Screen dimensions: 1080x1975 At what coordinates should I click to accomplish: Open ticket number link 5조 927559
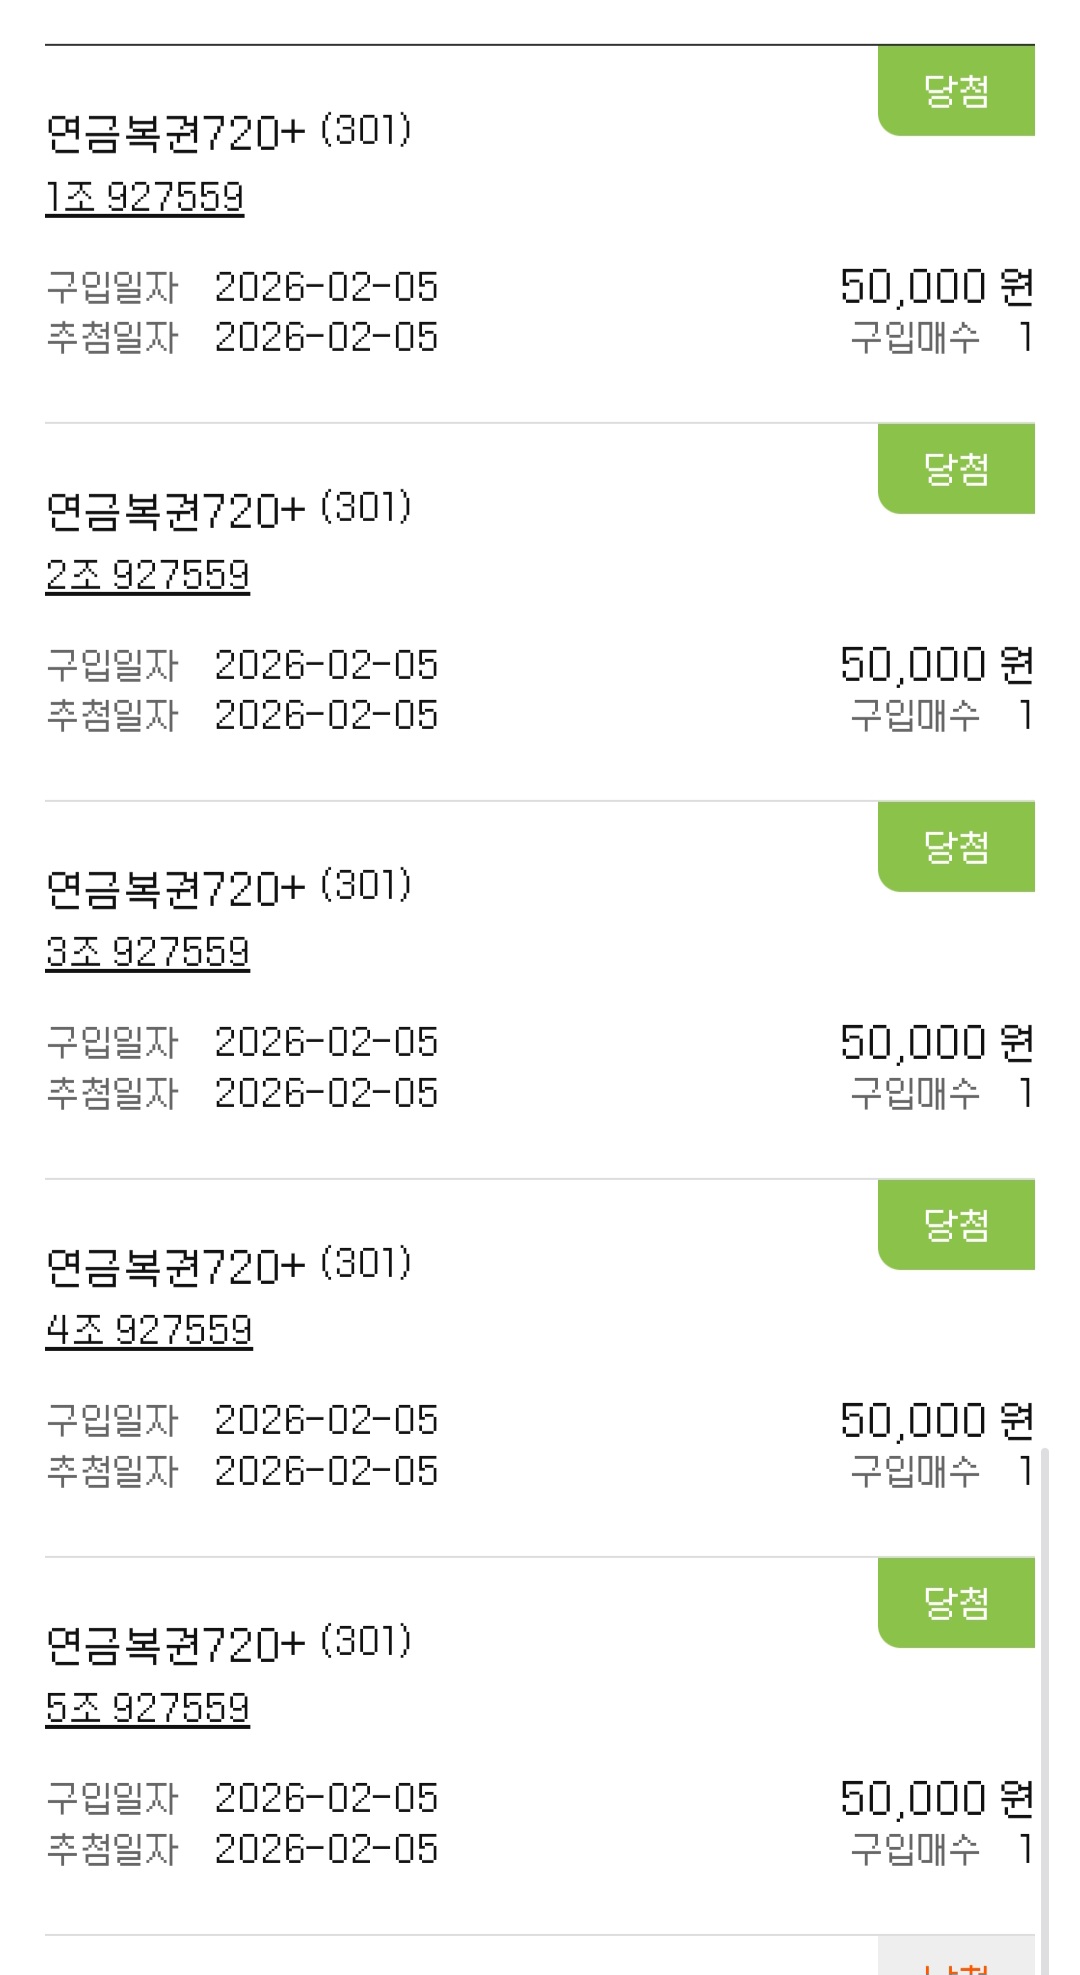147,1708
